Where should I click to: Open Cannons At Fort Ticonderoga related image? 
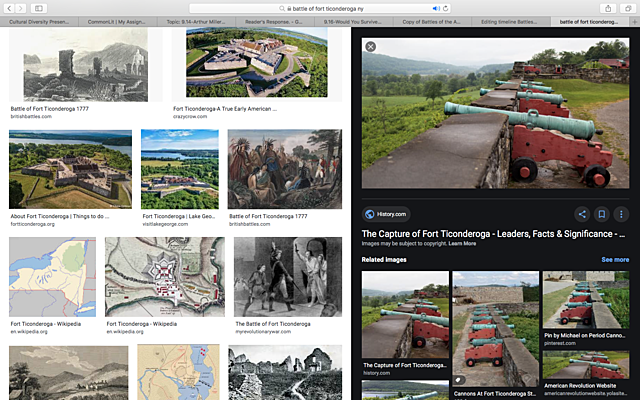click(496, 329)
